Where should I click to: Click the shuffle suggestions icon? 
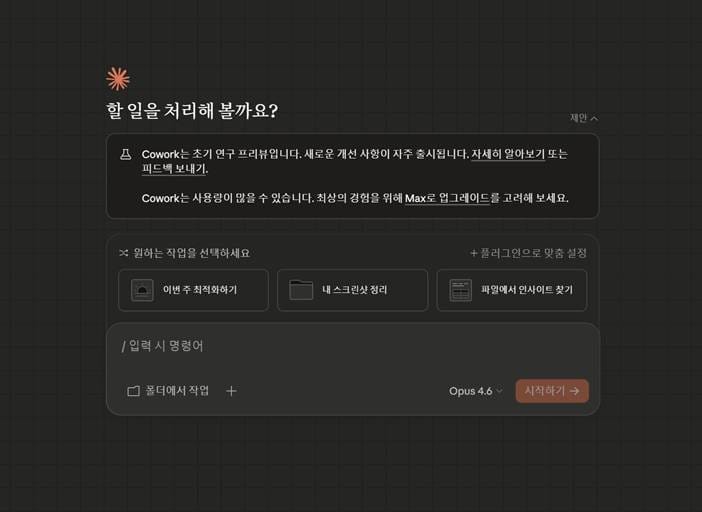click(x=124, y=253)
